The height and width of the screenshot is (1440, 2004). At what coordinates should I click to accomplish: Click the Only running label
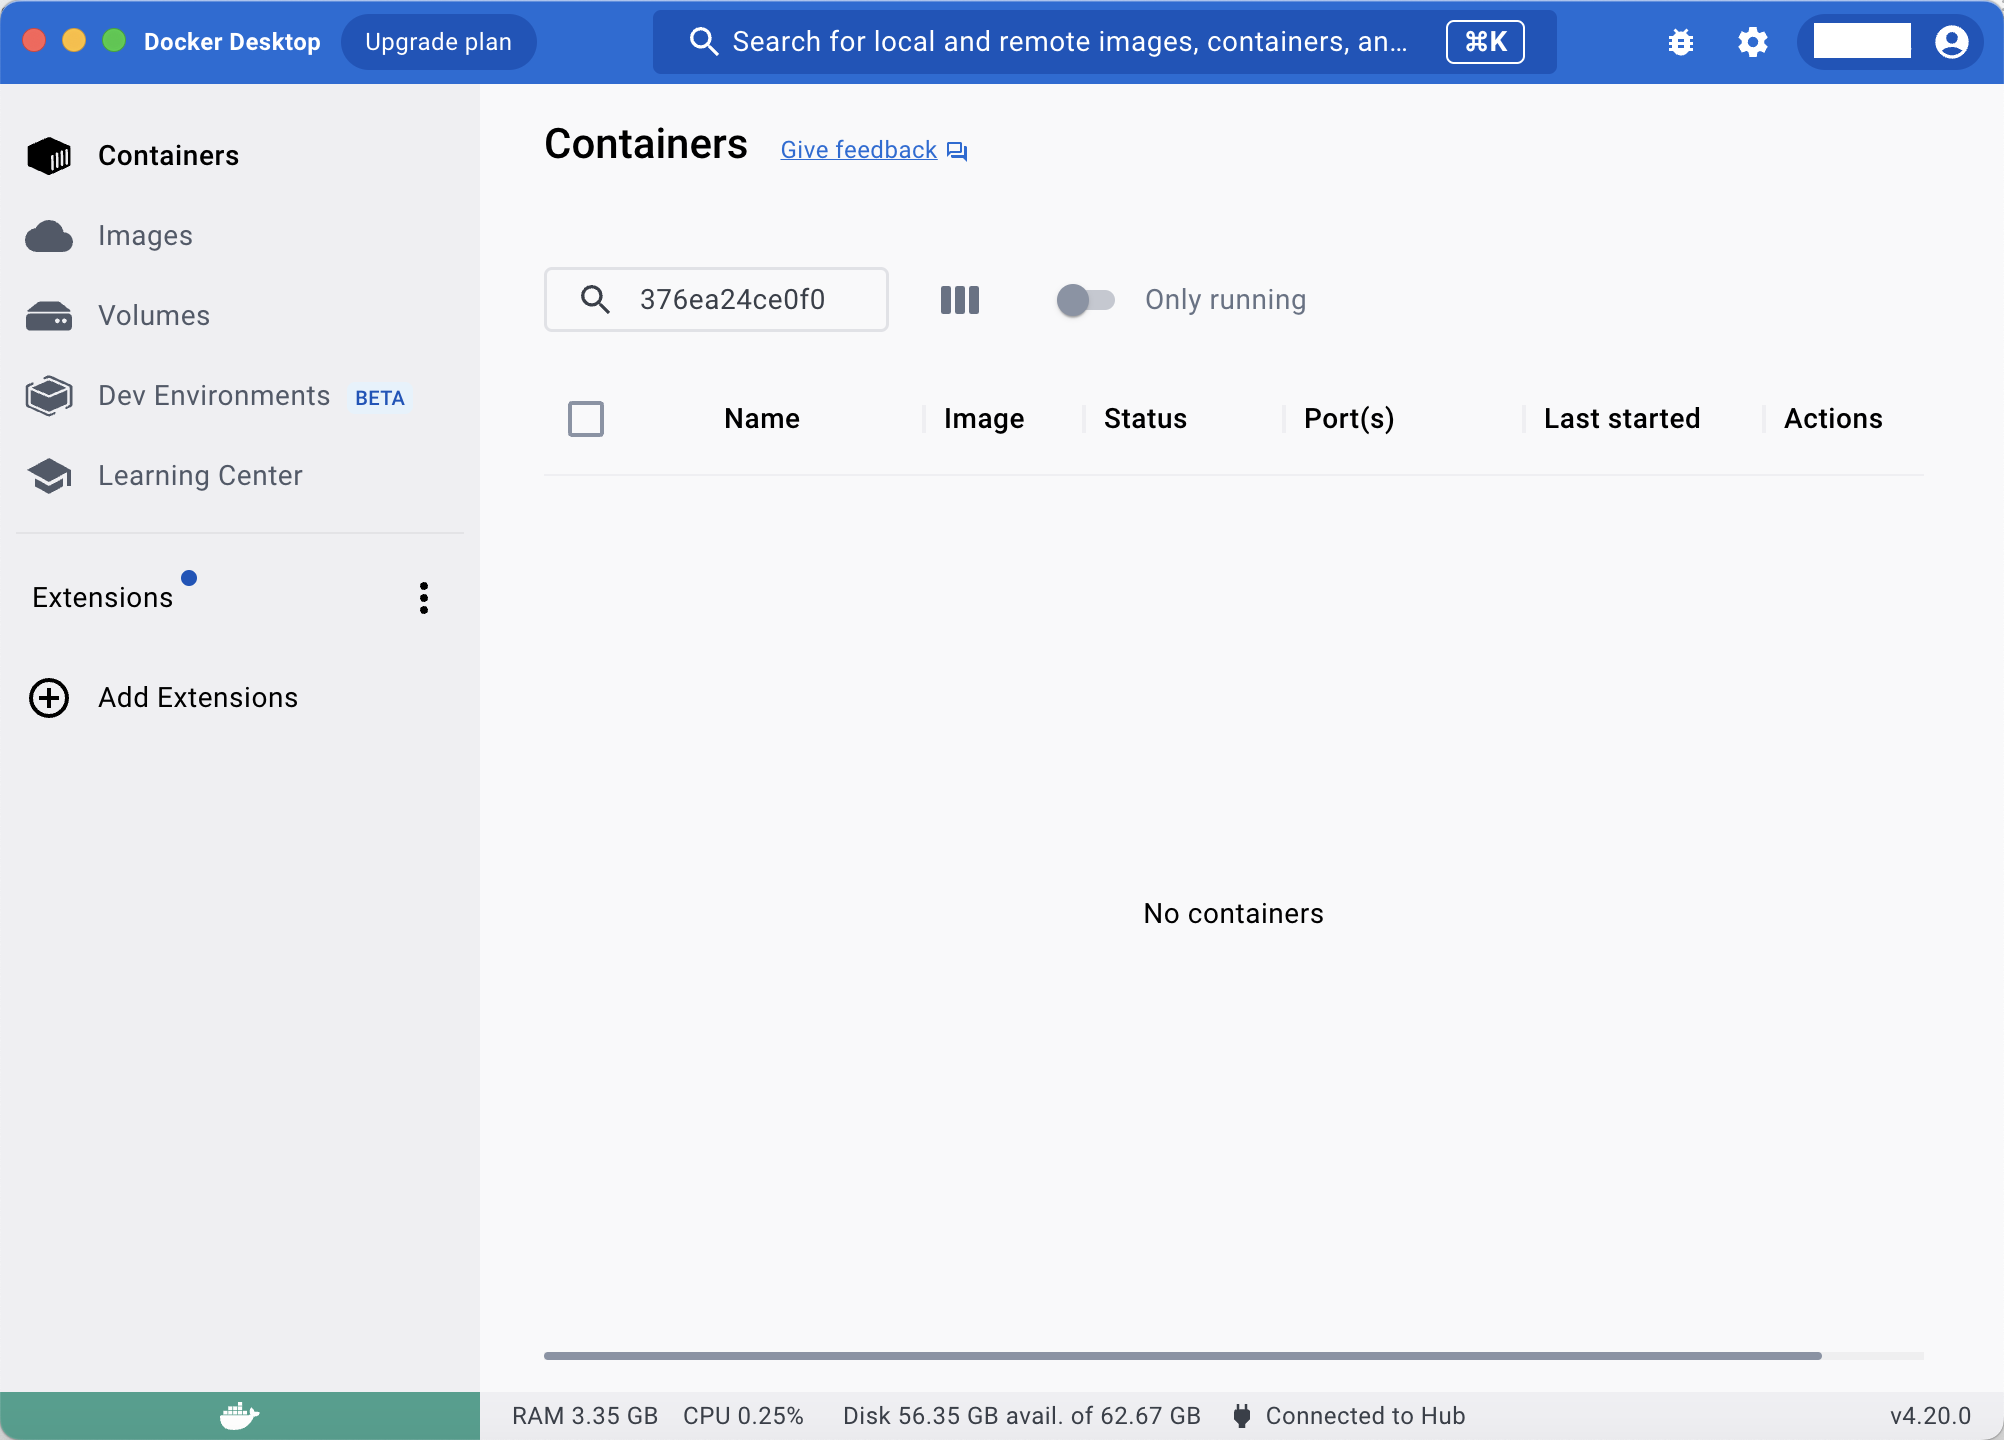(x=1225, y=300)
